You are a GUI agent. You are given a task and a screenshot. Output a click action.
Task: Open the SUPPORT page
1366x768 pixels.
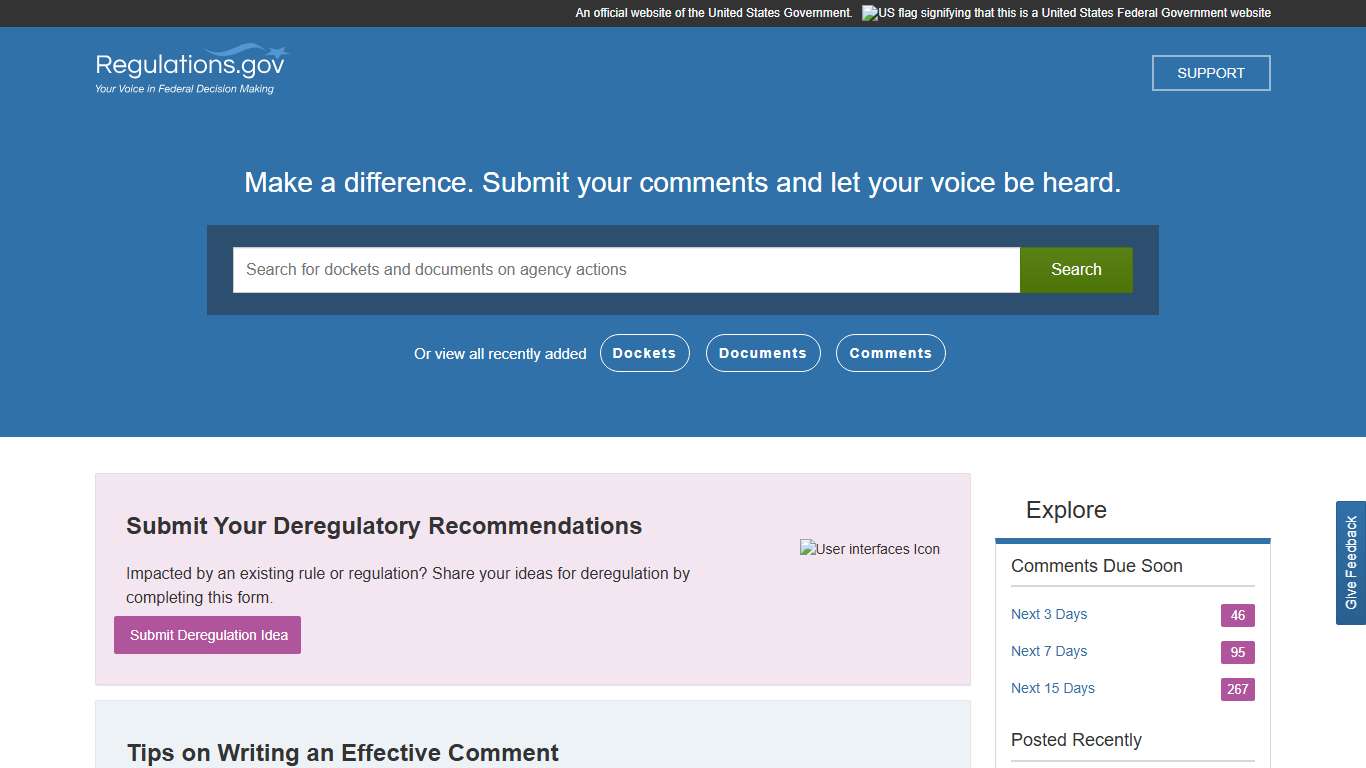coord(1210,72)
